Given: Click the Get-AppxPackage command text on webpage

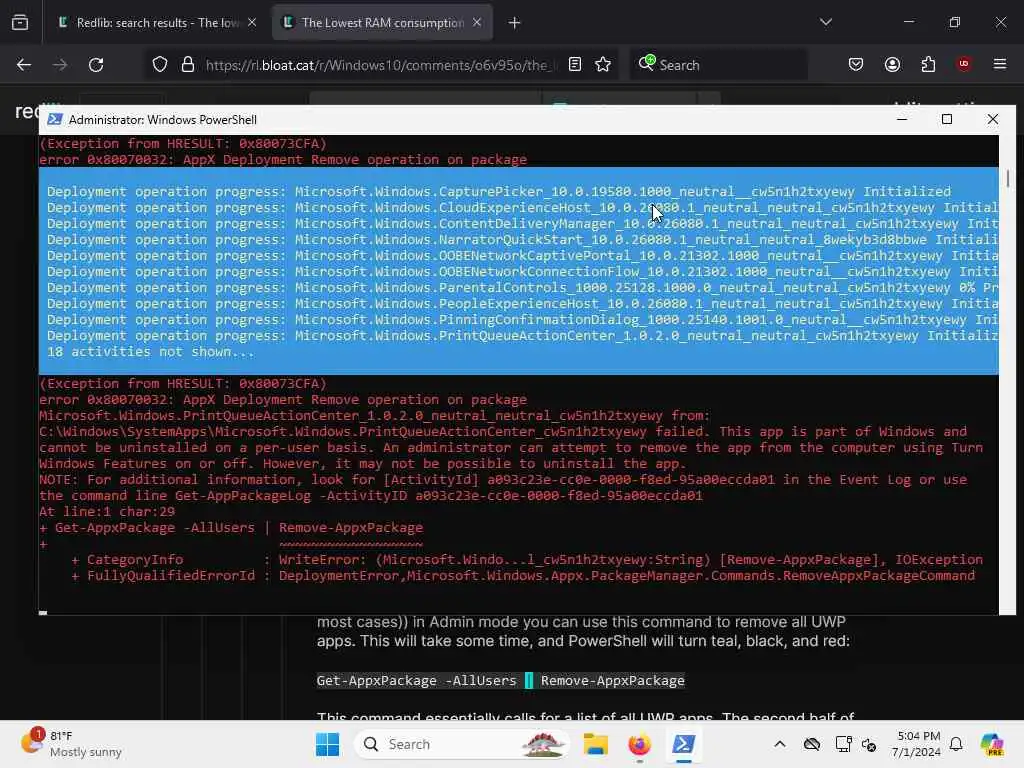Looking at the screenshot, I should [500, 680].
